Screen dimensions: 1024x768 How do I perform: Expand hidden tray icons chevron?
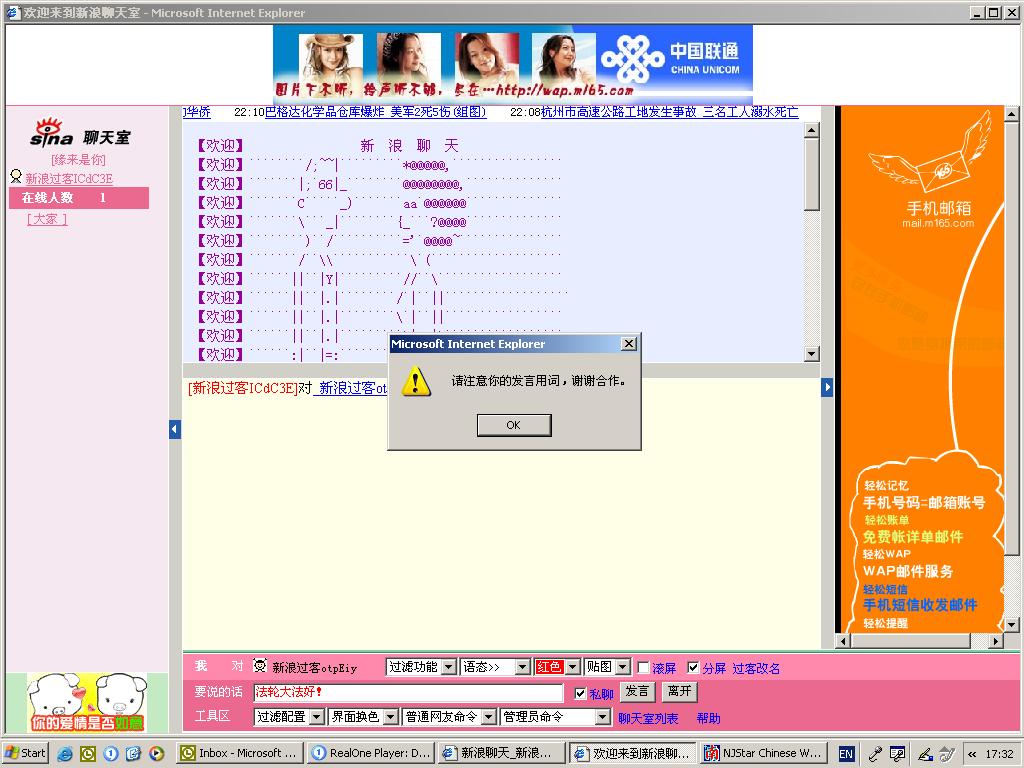pyautogui.click(x=972, y=754)
